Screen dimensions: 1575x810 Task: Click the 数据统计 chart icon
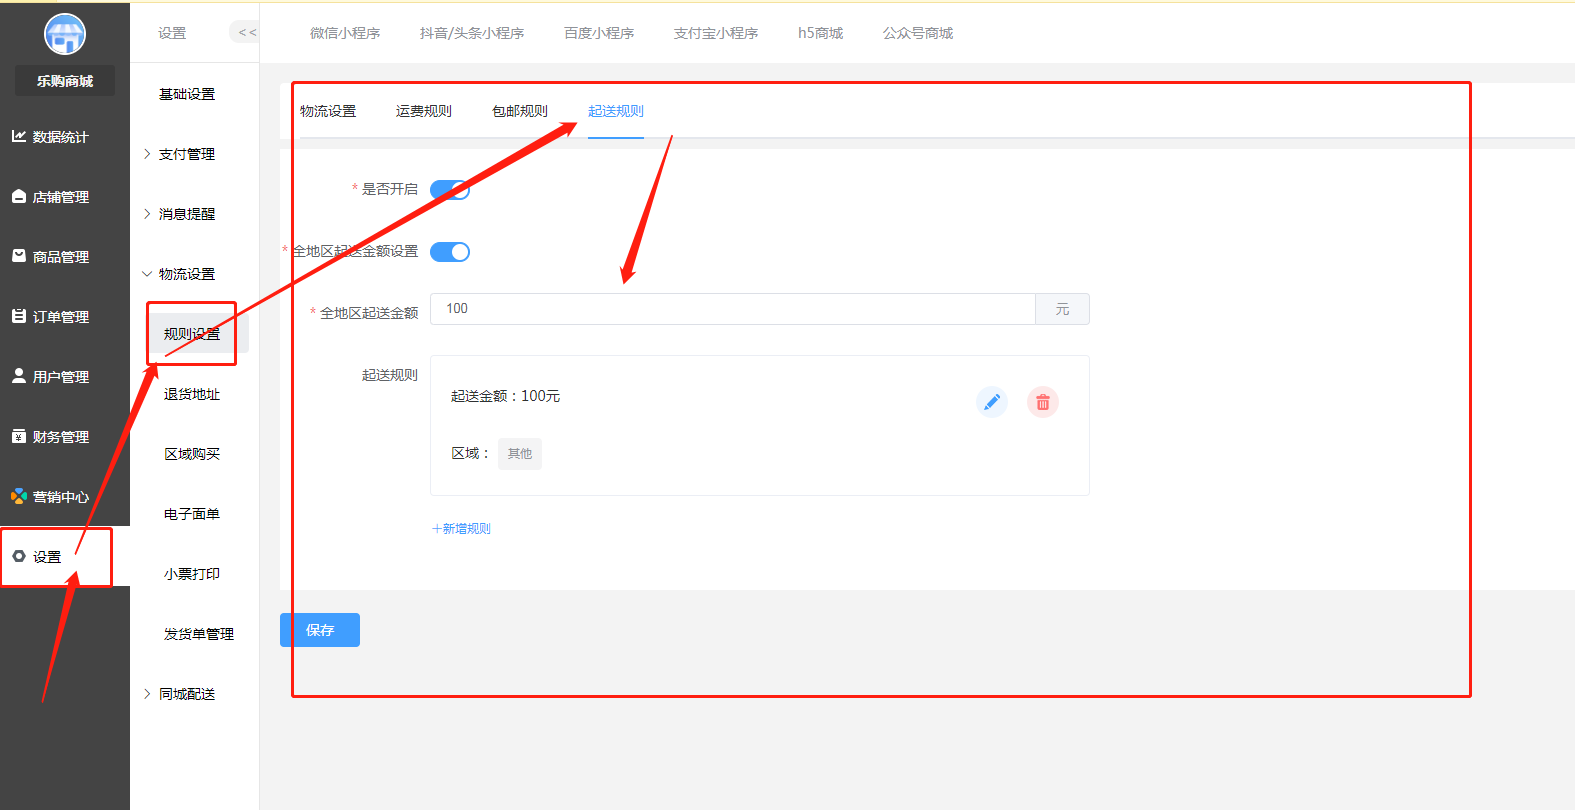pyautogui.click(x=19, y=136)
